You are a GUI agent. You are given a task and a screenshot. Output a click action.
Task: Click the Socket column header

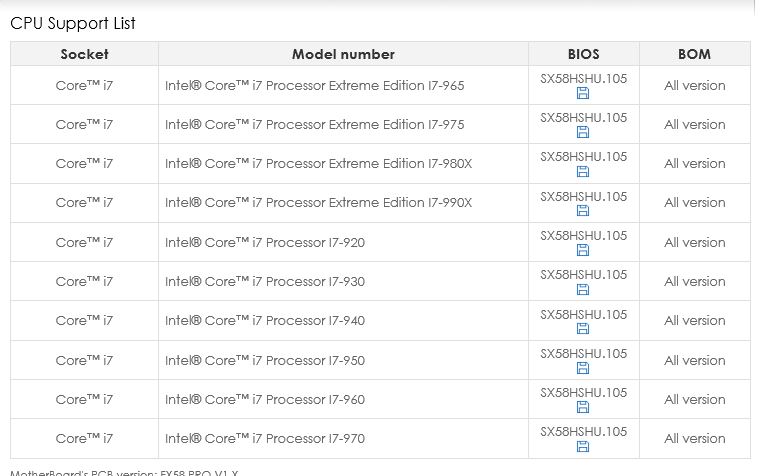point(84,54)
